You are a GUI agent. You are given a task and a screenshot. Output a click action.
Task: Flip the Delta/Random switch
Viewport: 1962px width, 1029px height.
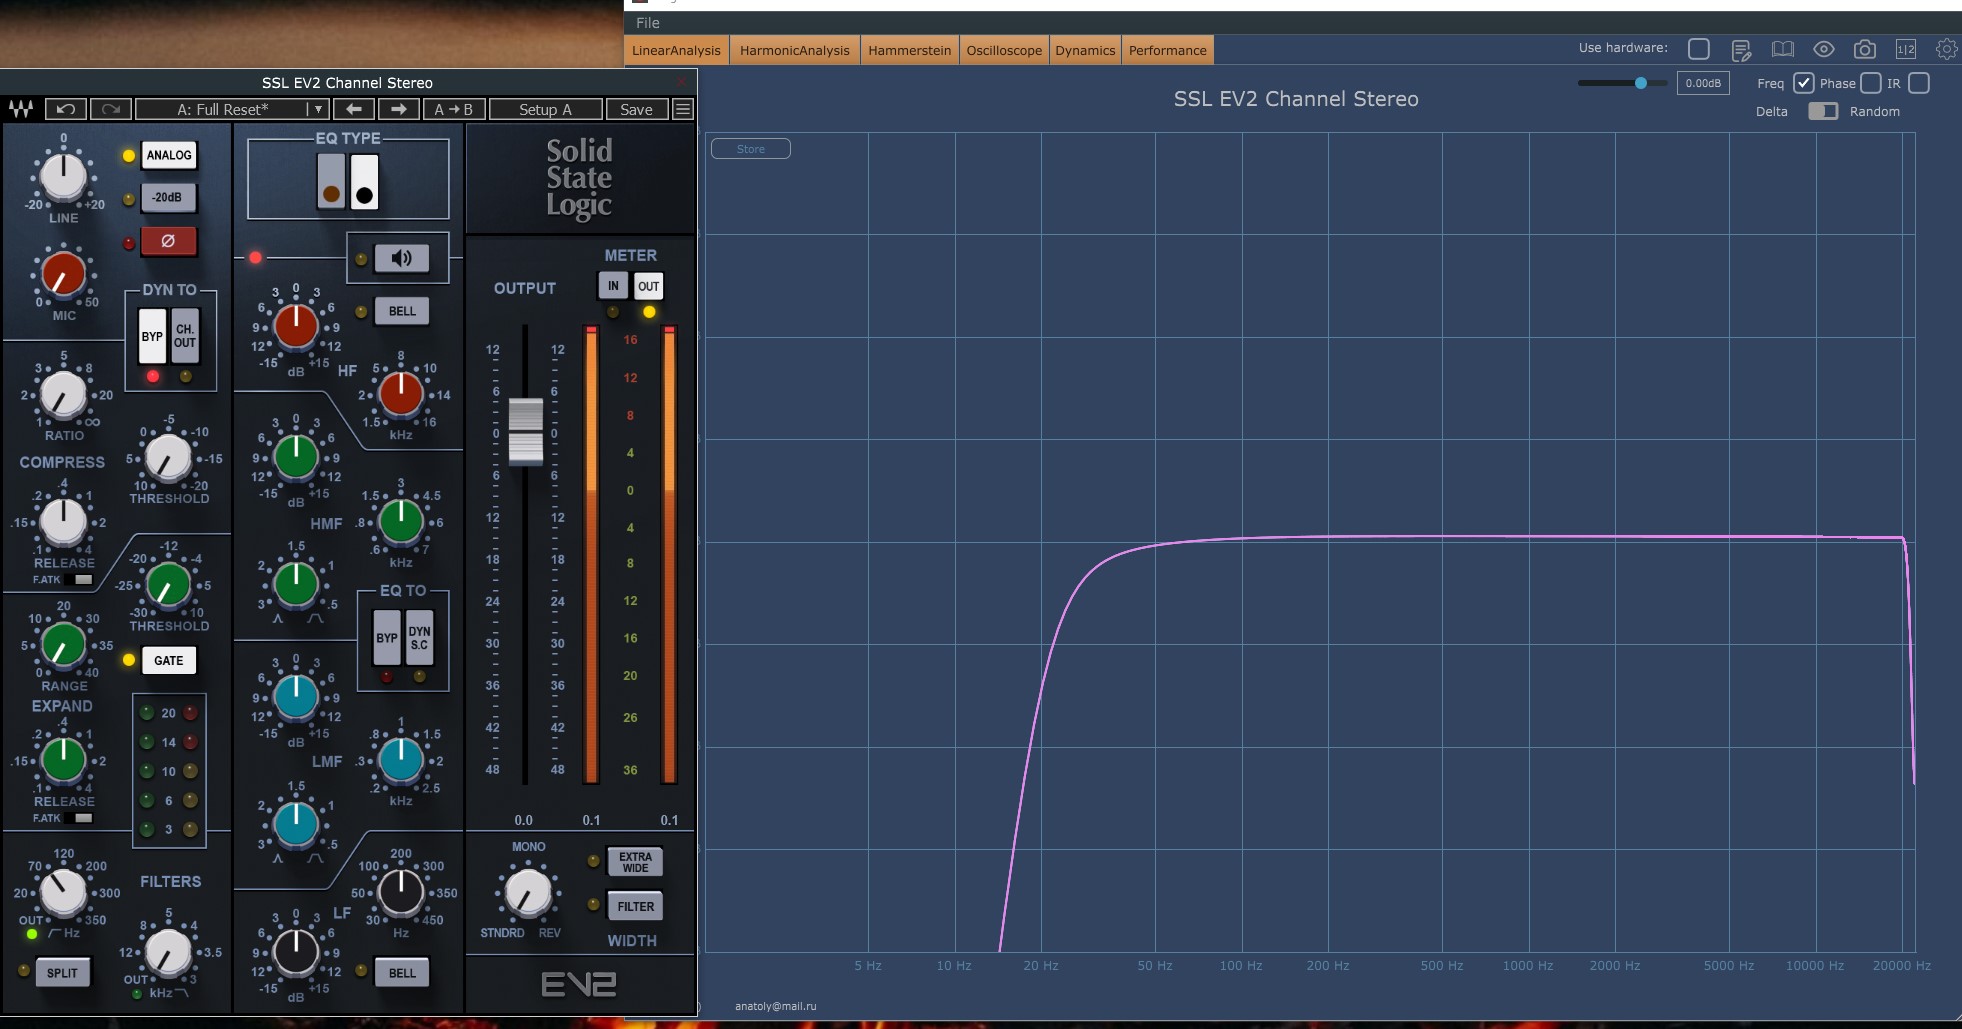(x=1823, y=111)
